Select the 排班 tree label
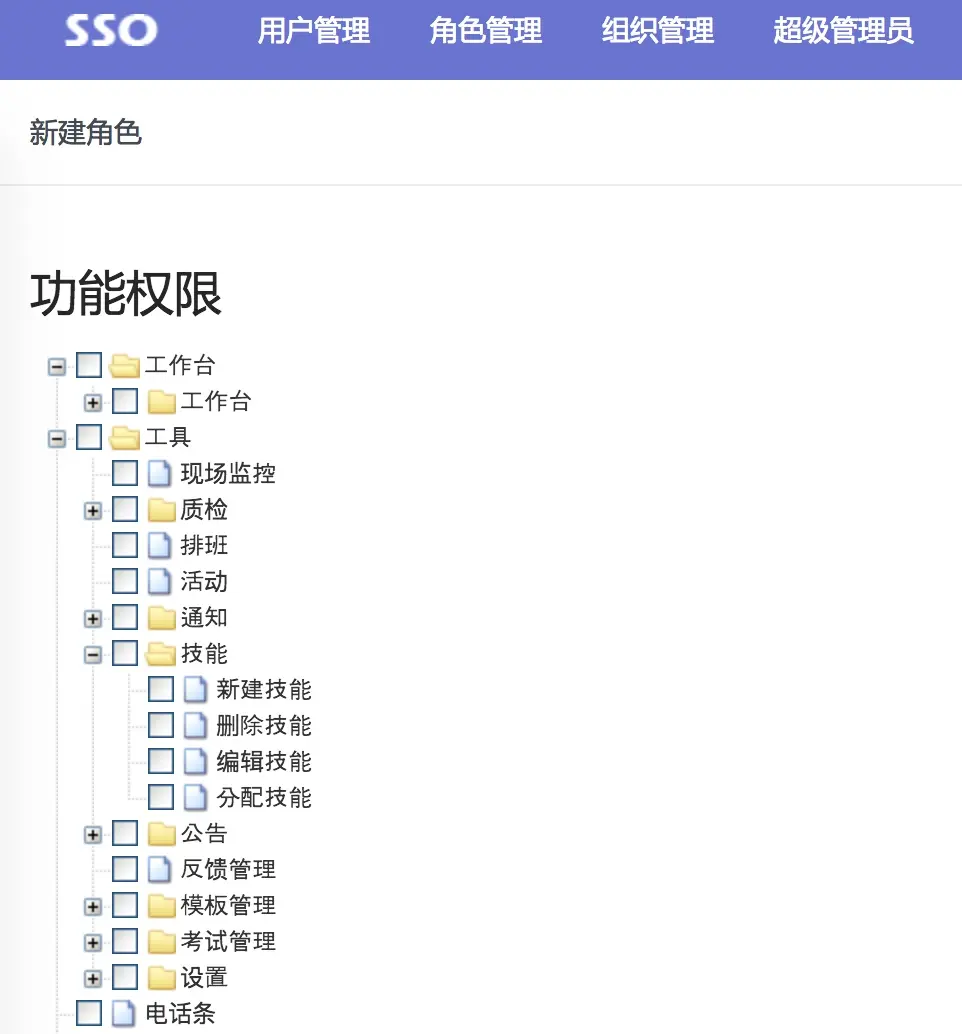The image size is (962, 1034). (204, 545)
